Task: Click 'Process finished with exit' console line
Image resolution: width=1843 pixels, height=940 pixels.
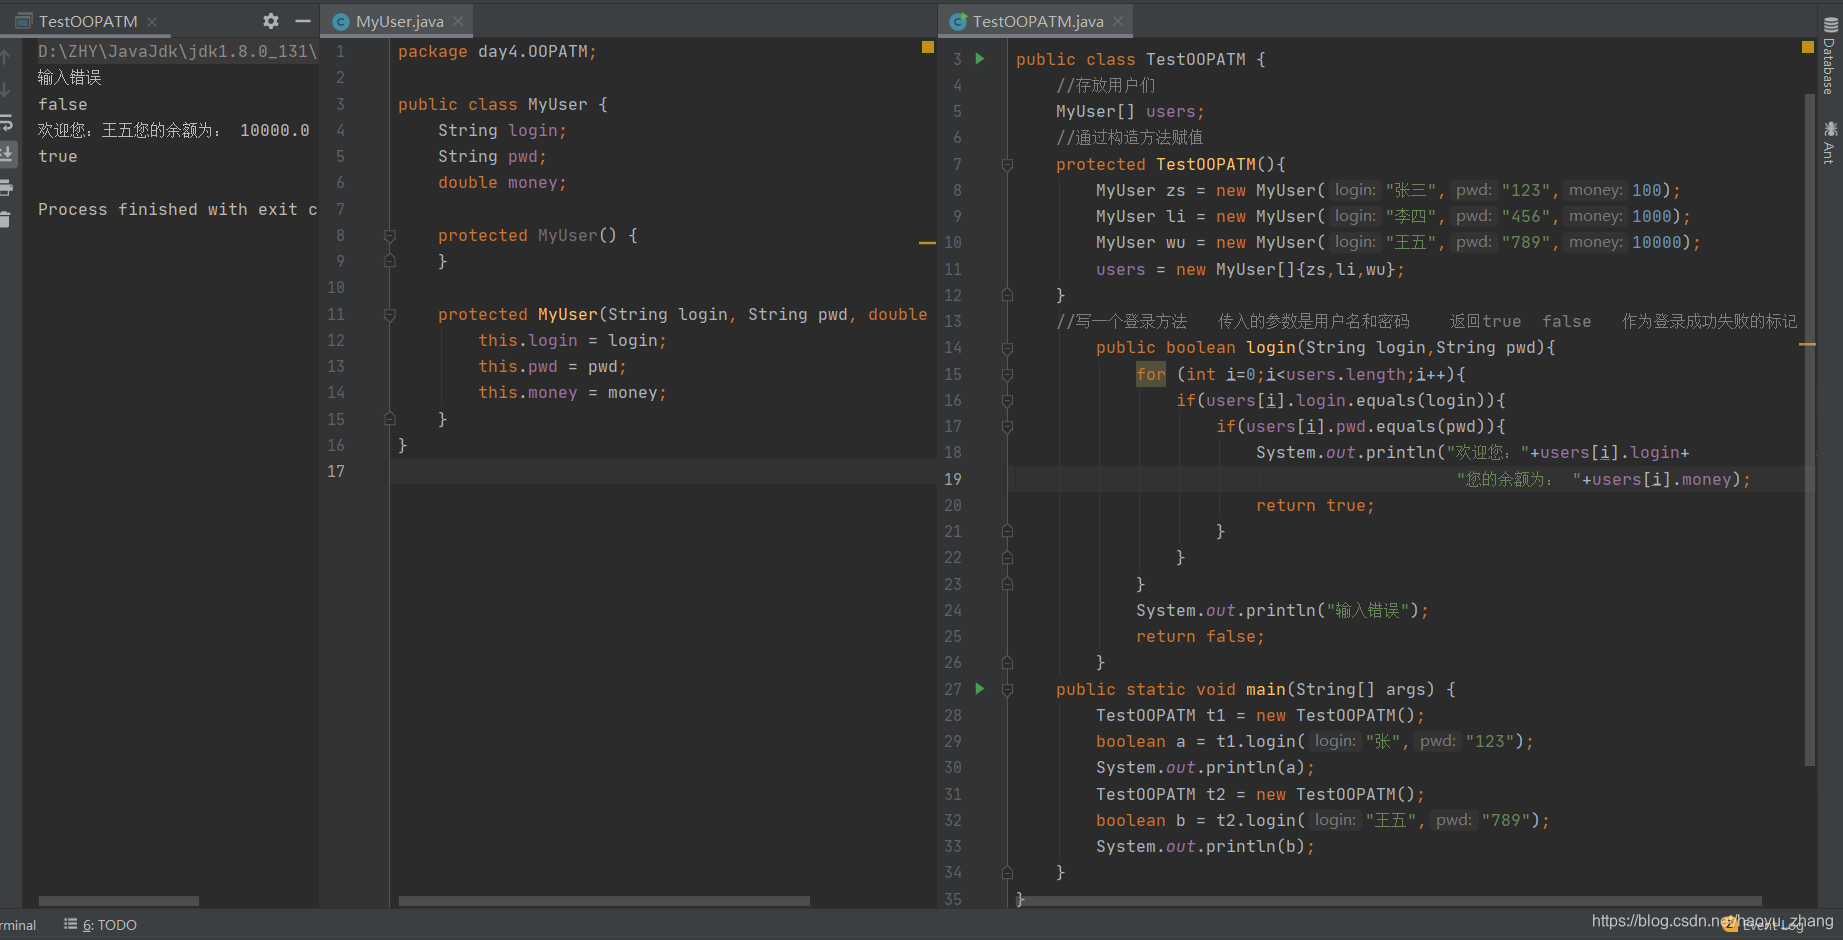Action: click(177, 209)
